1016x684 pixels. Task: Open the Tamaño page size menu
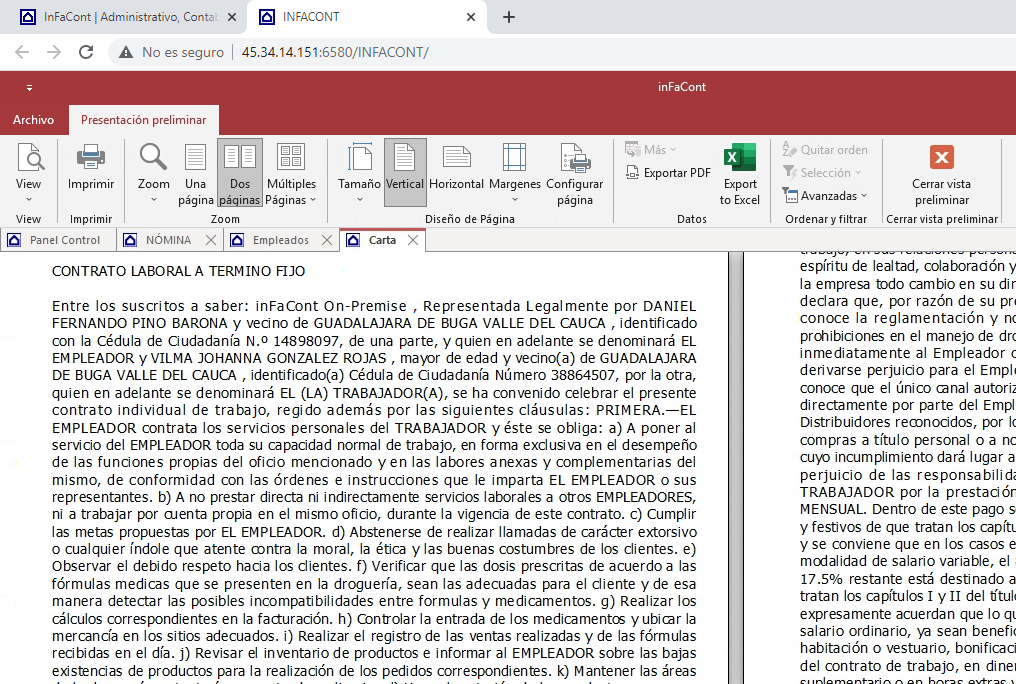click(x=359, y=172)
